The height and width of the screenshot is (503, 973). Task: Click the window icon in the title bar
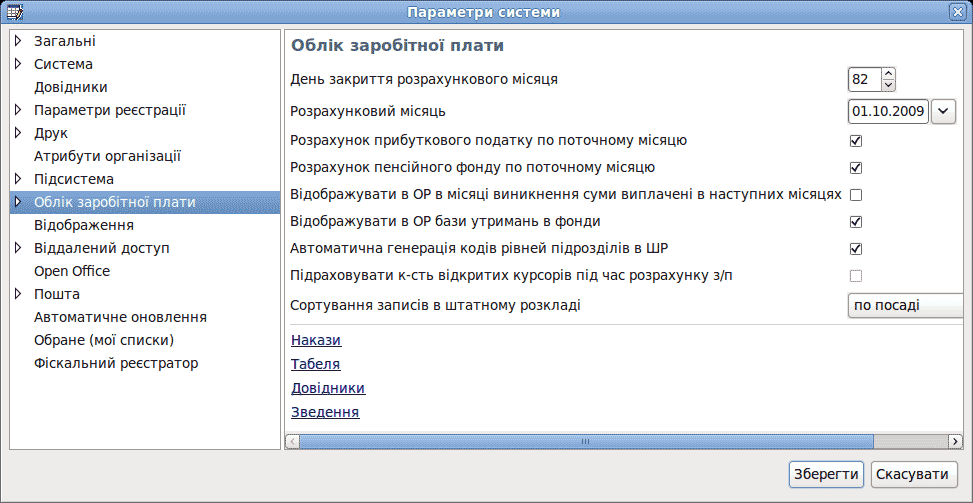[14, 12]
